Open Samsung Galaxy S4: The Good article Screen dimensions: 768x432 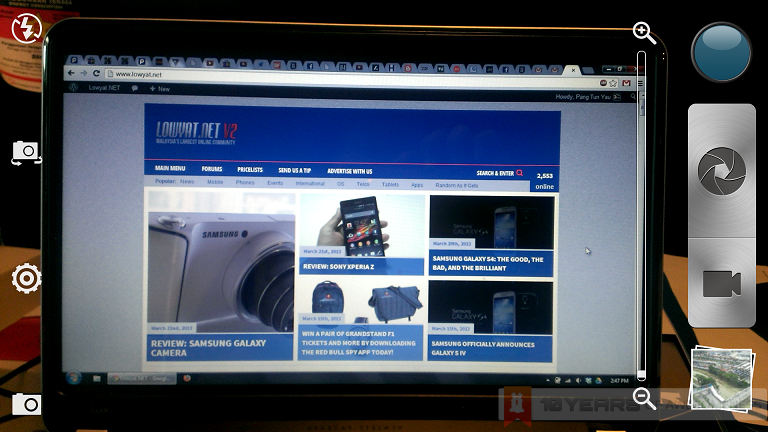coord(488,264)
